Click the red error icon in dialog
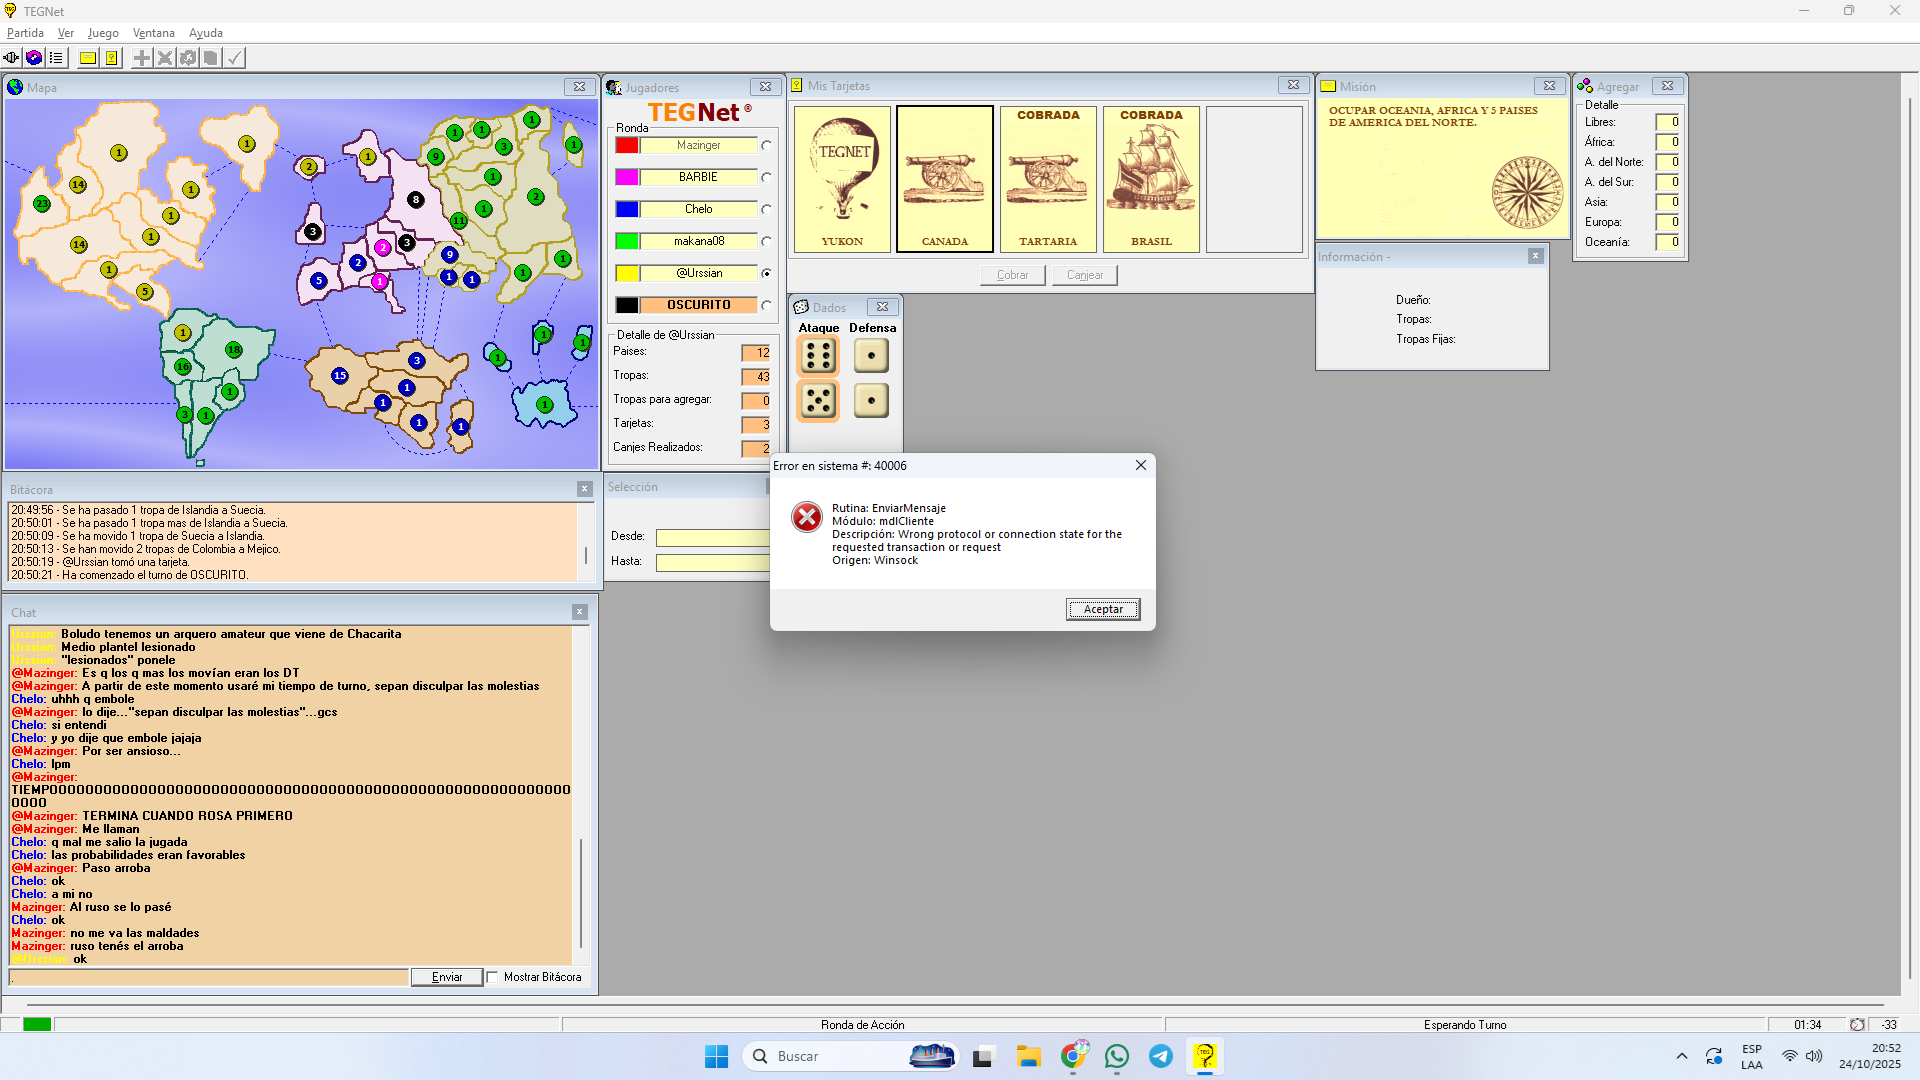This screenshot has height=1080, width=1920. tap(806, 517)
